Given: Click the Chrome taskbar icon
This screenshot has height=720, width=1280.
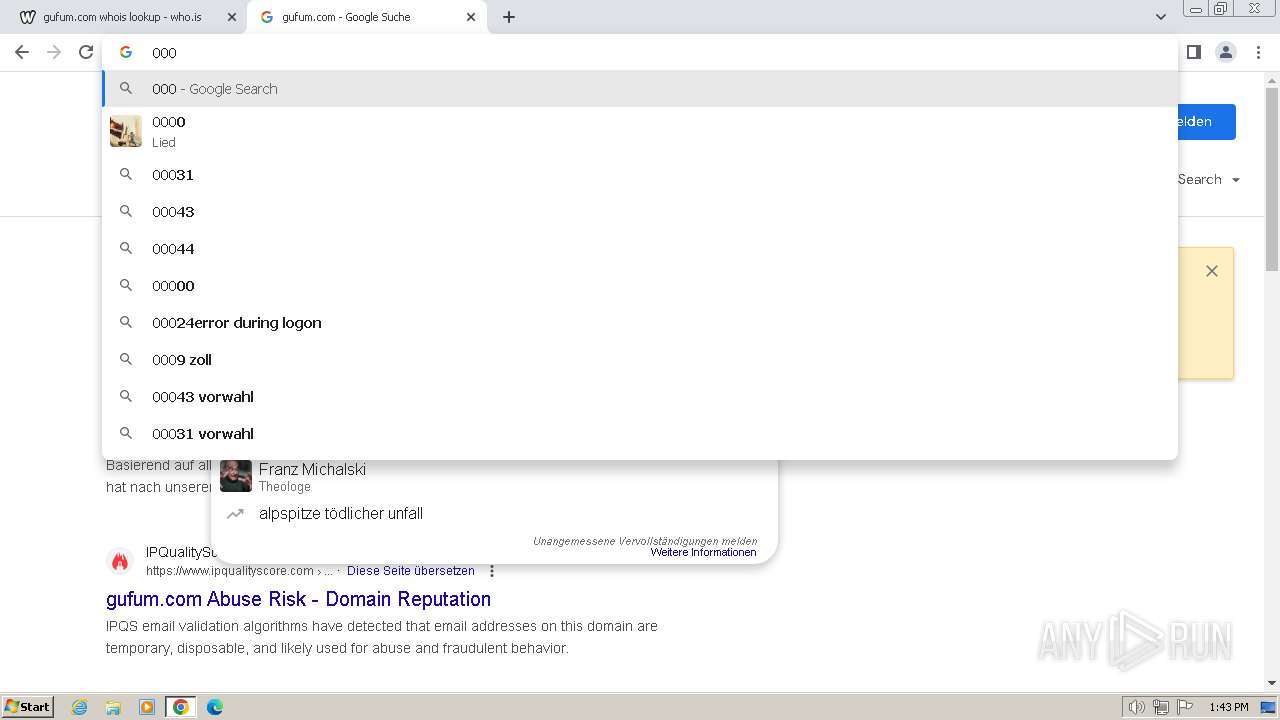Looking at the screenshot, I should tap(181, 707).
